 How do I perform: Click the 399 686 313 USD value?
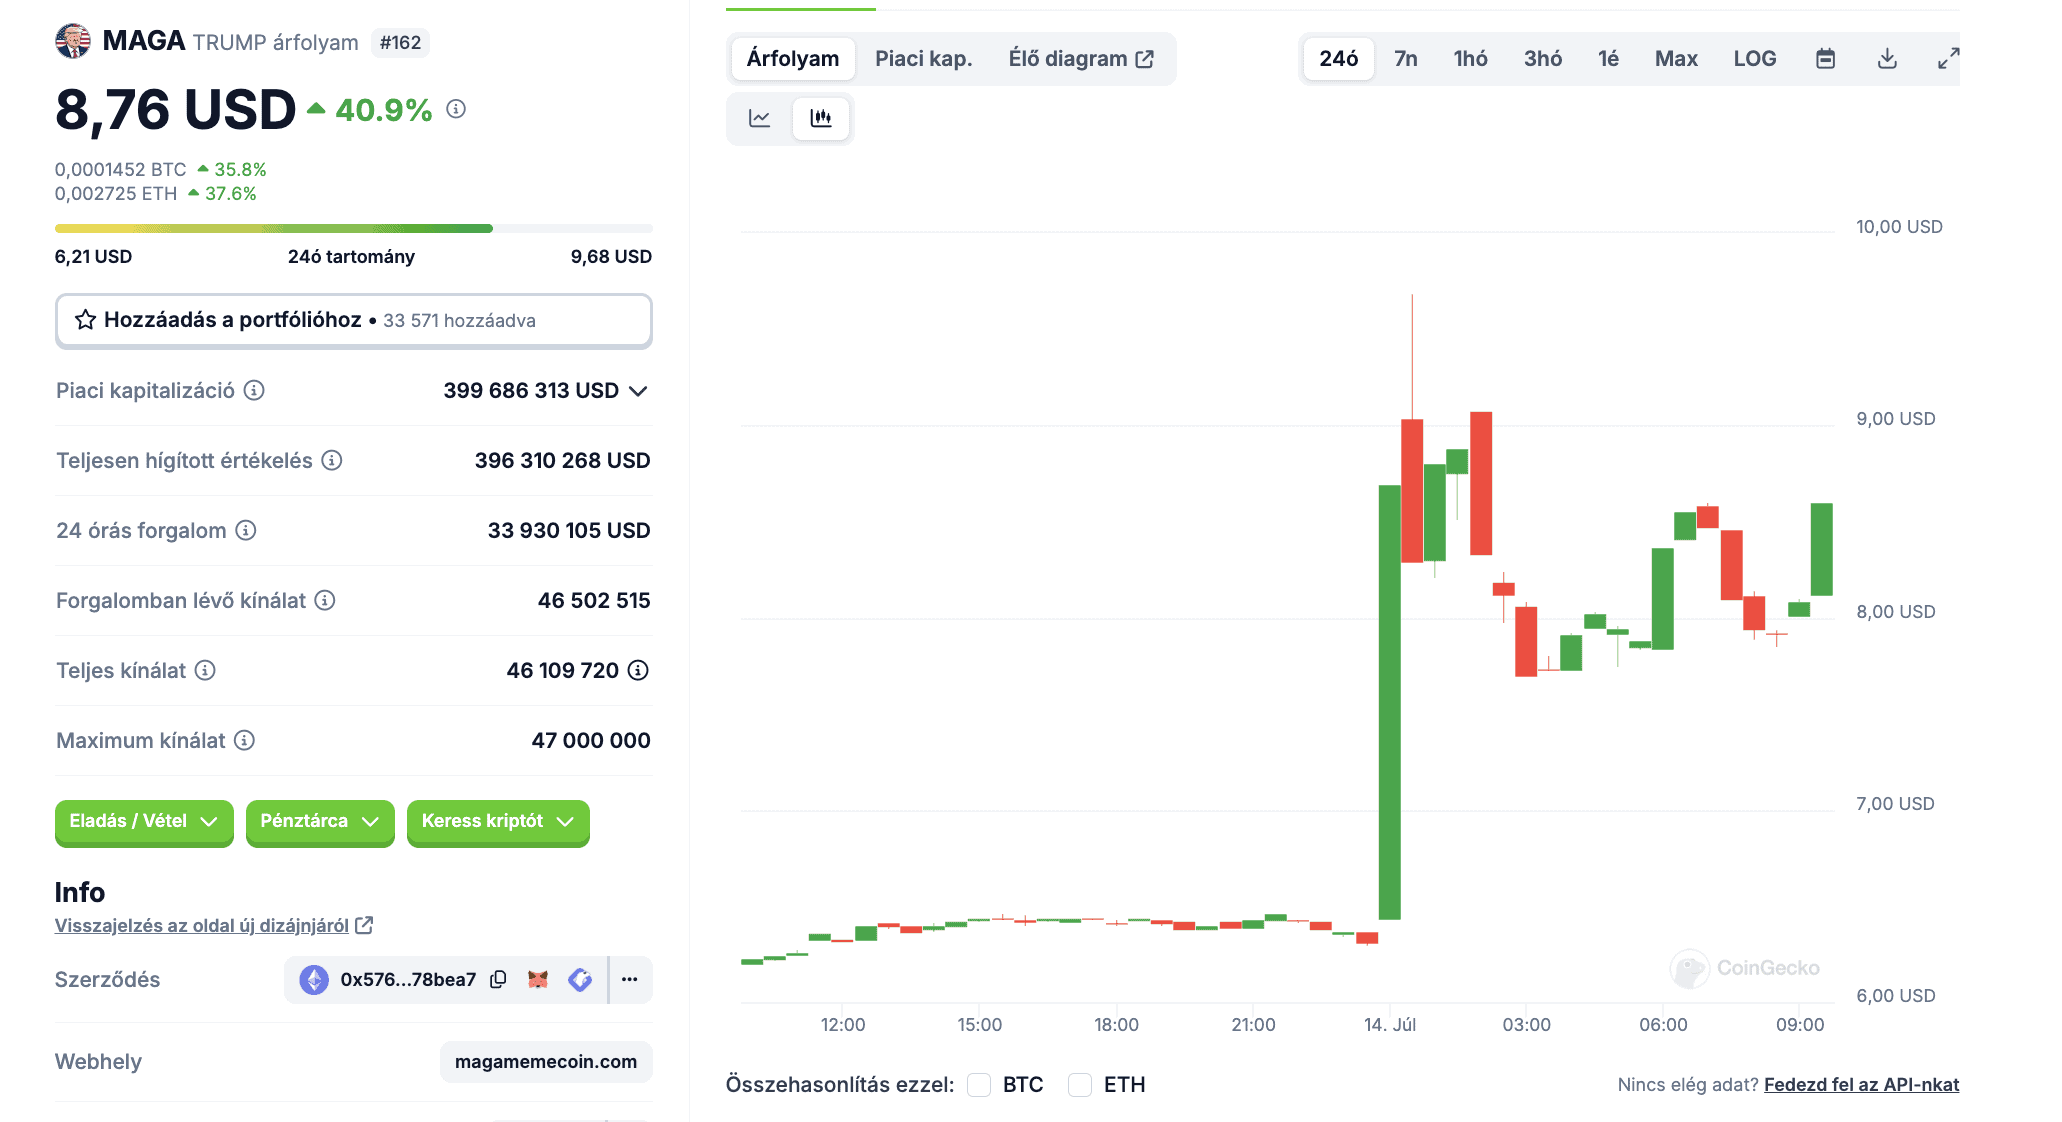[531, 391]
